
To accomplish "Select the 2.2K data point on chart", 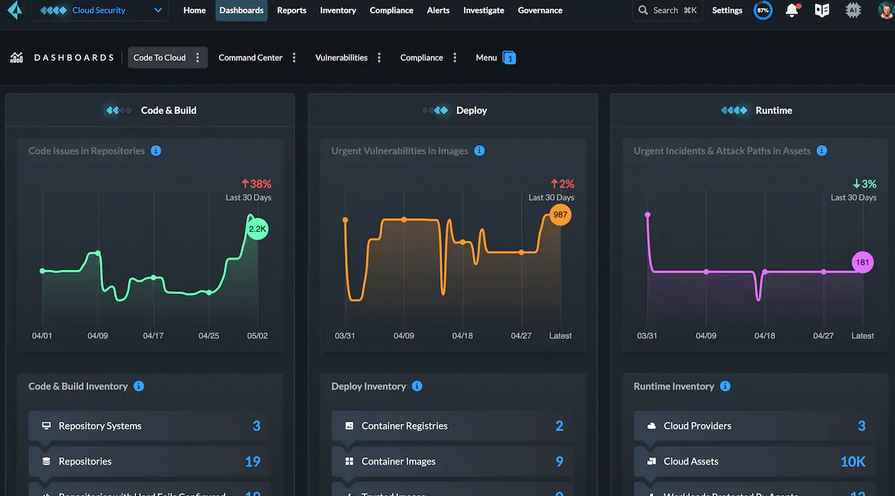I will coord(257,229).
